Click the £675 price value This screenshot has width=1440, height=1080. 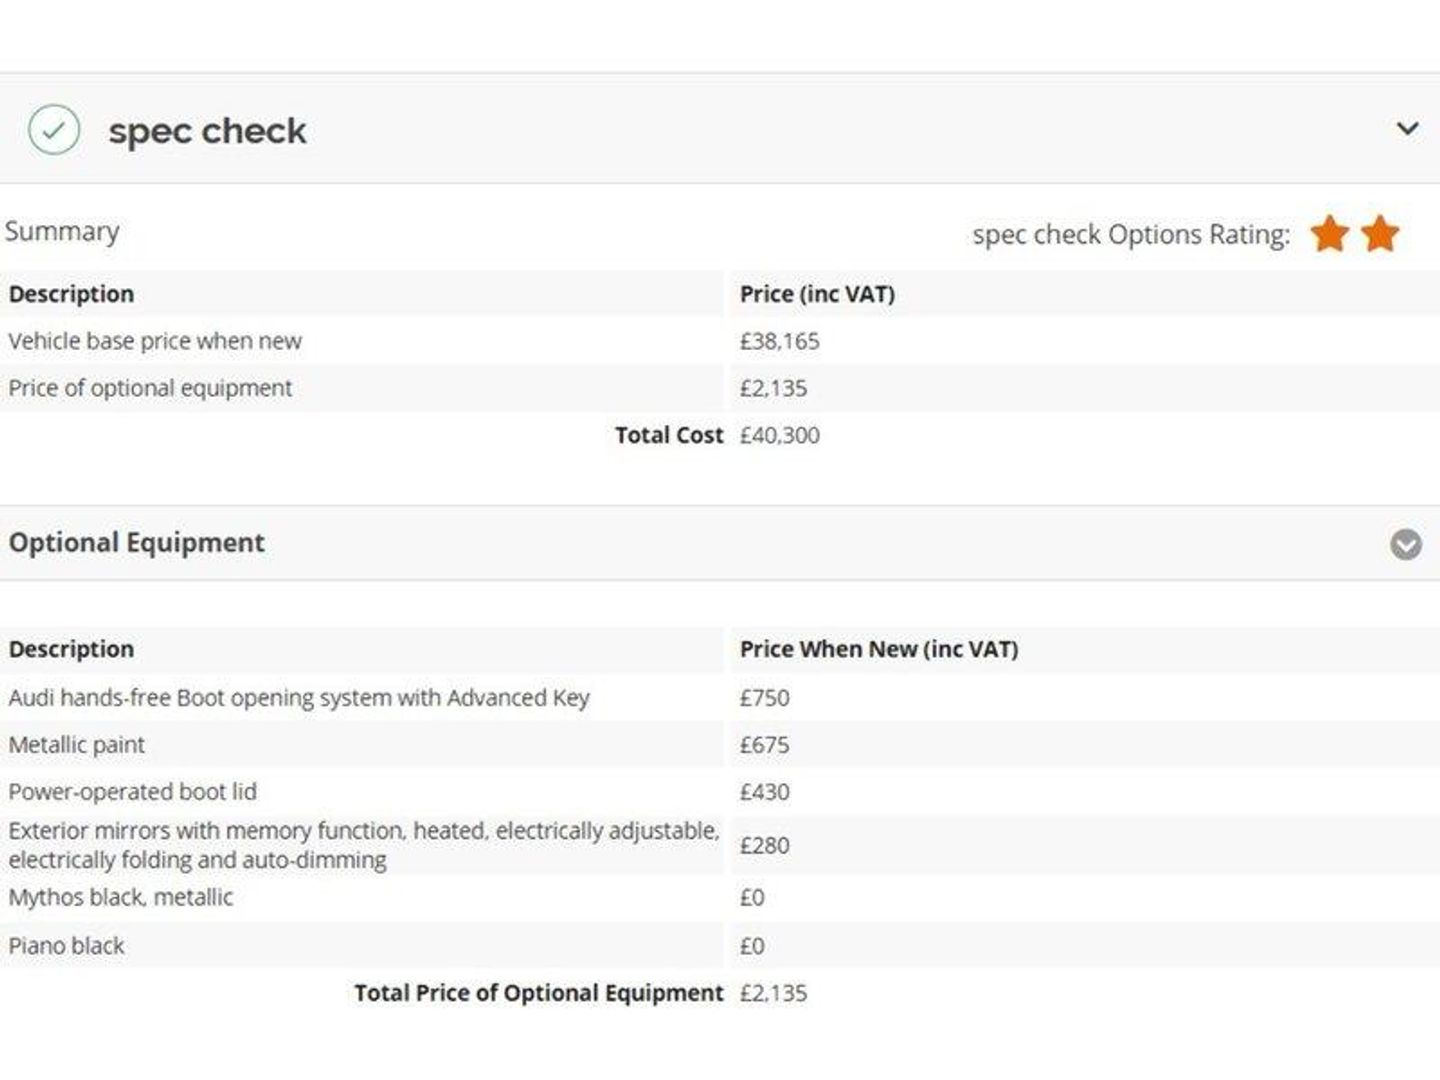(764, 745)
